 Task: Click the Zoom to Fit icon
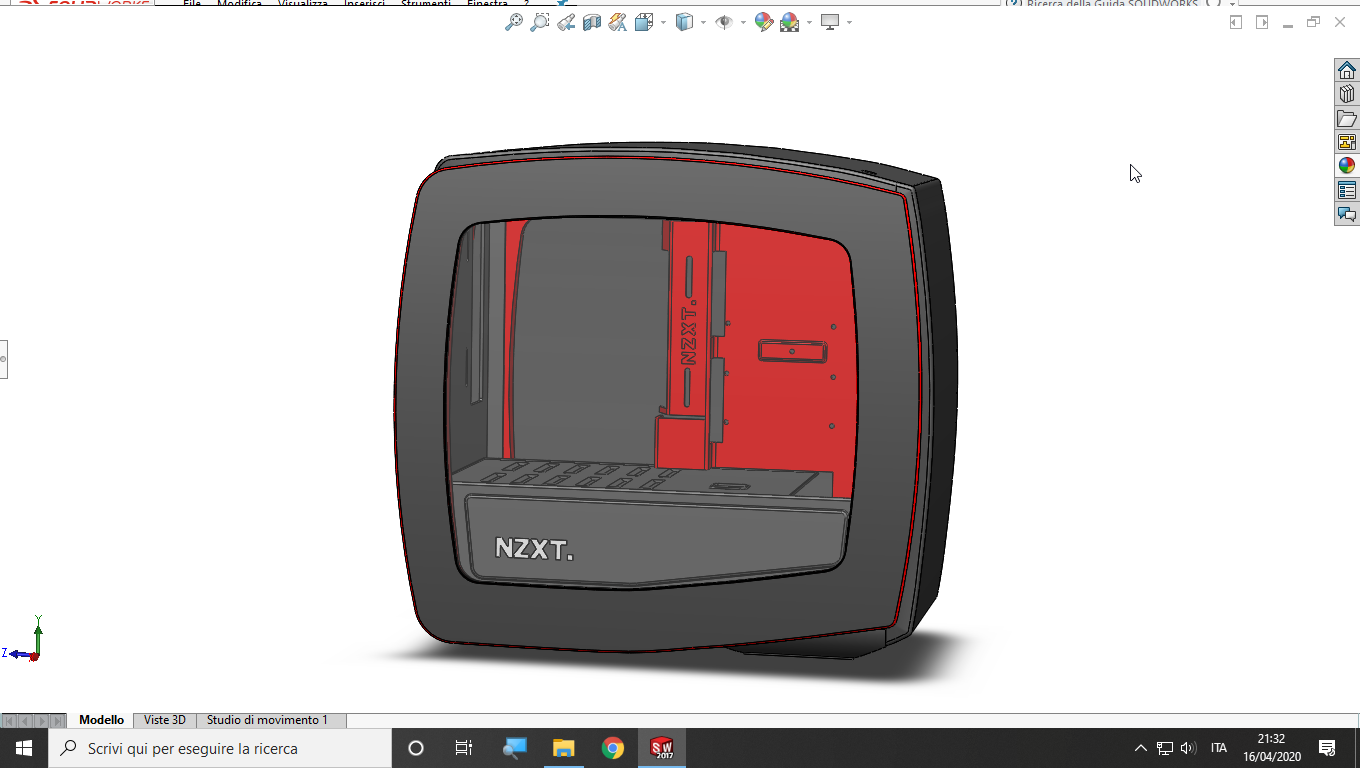514,22
